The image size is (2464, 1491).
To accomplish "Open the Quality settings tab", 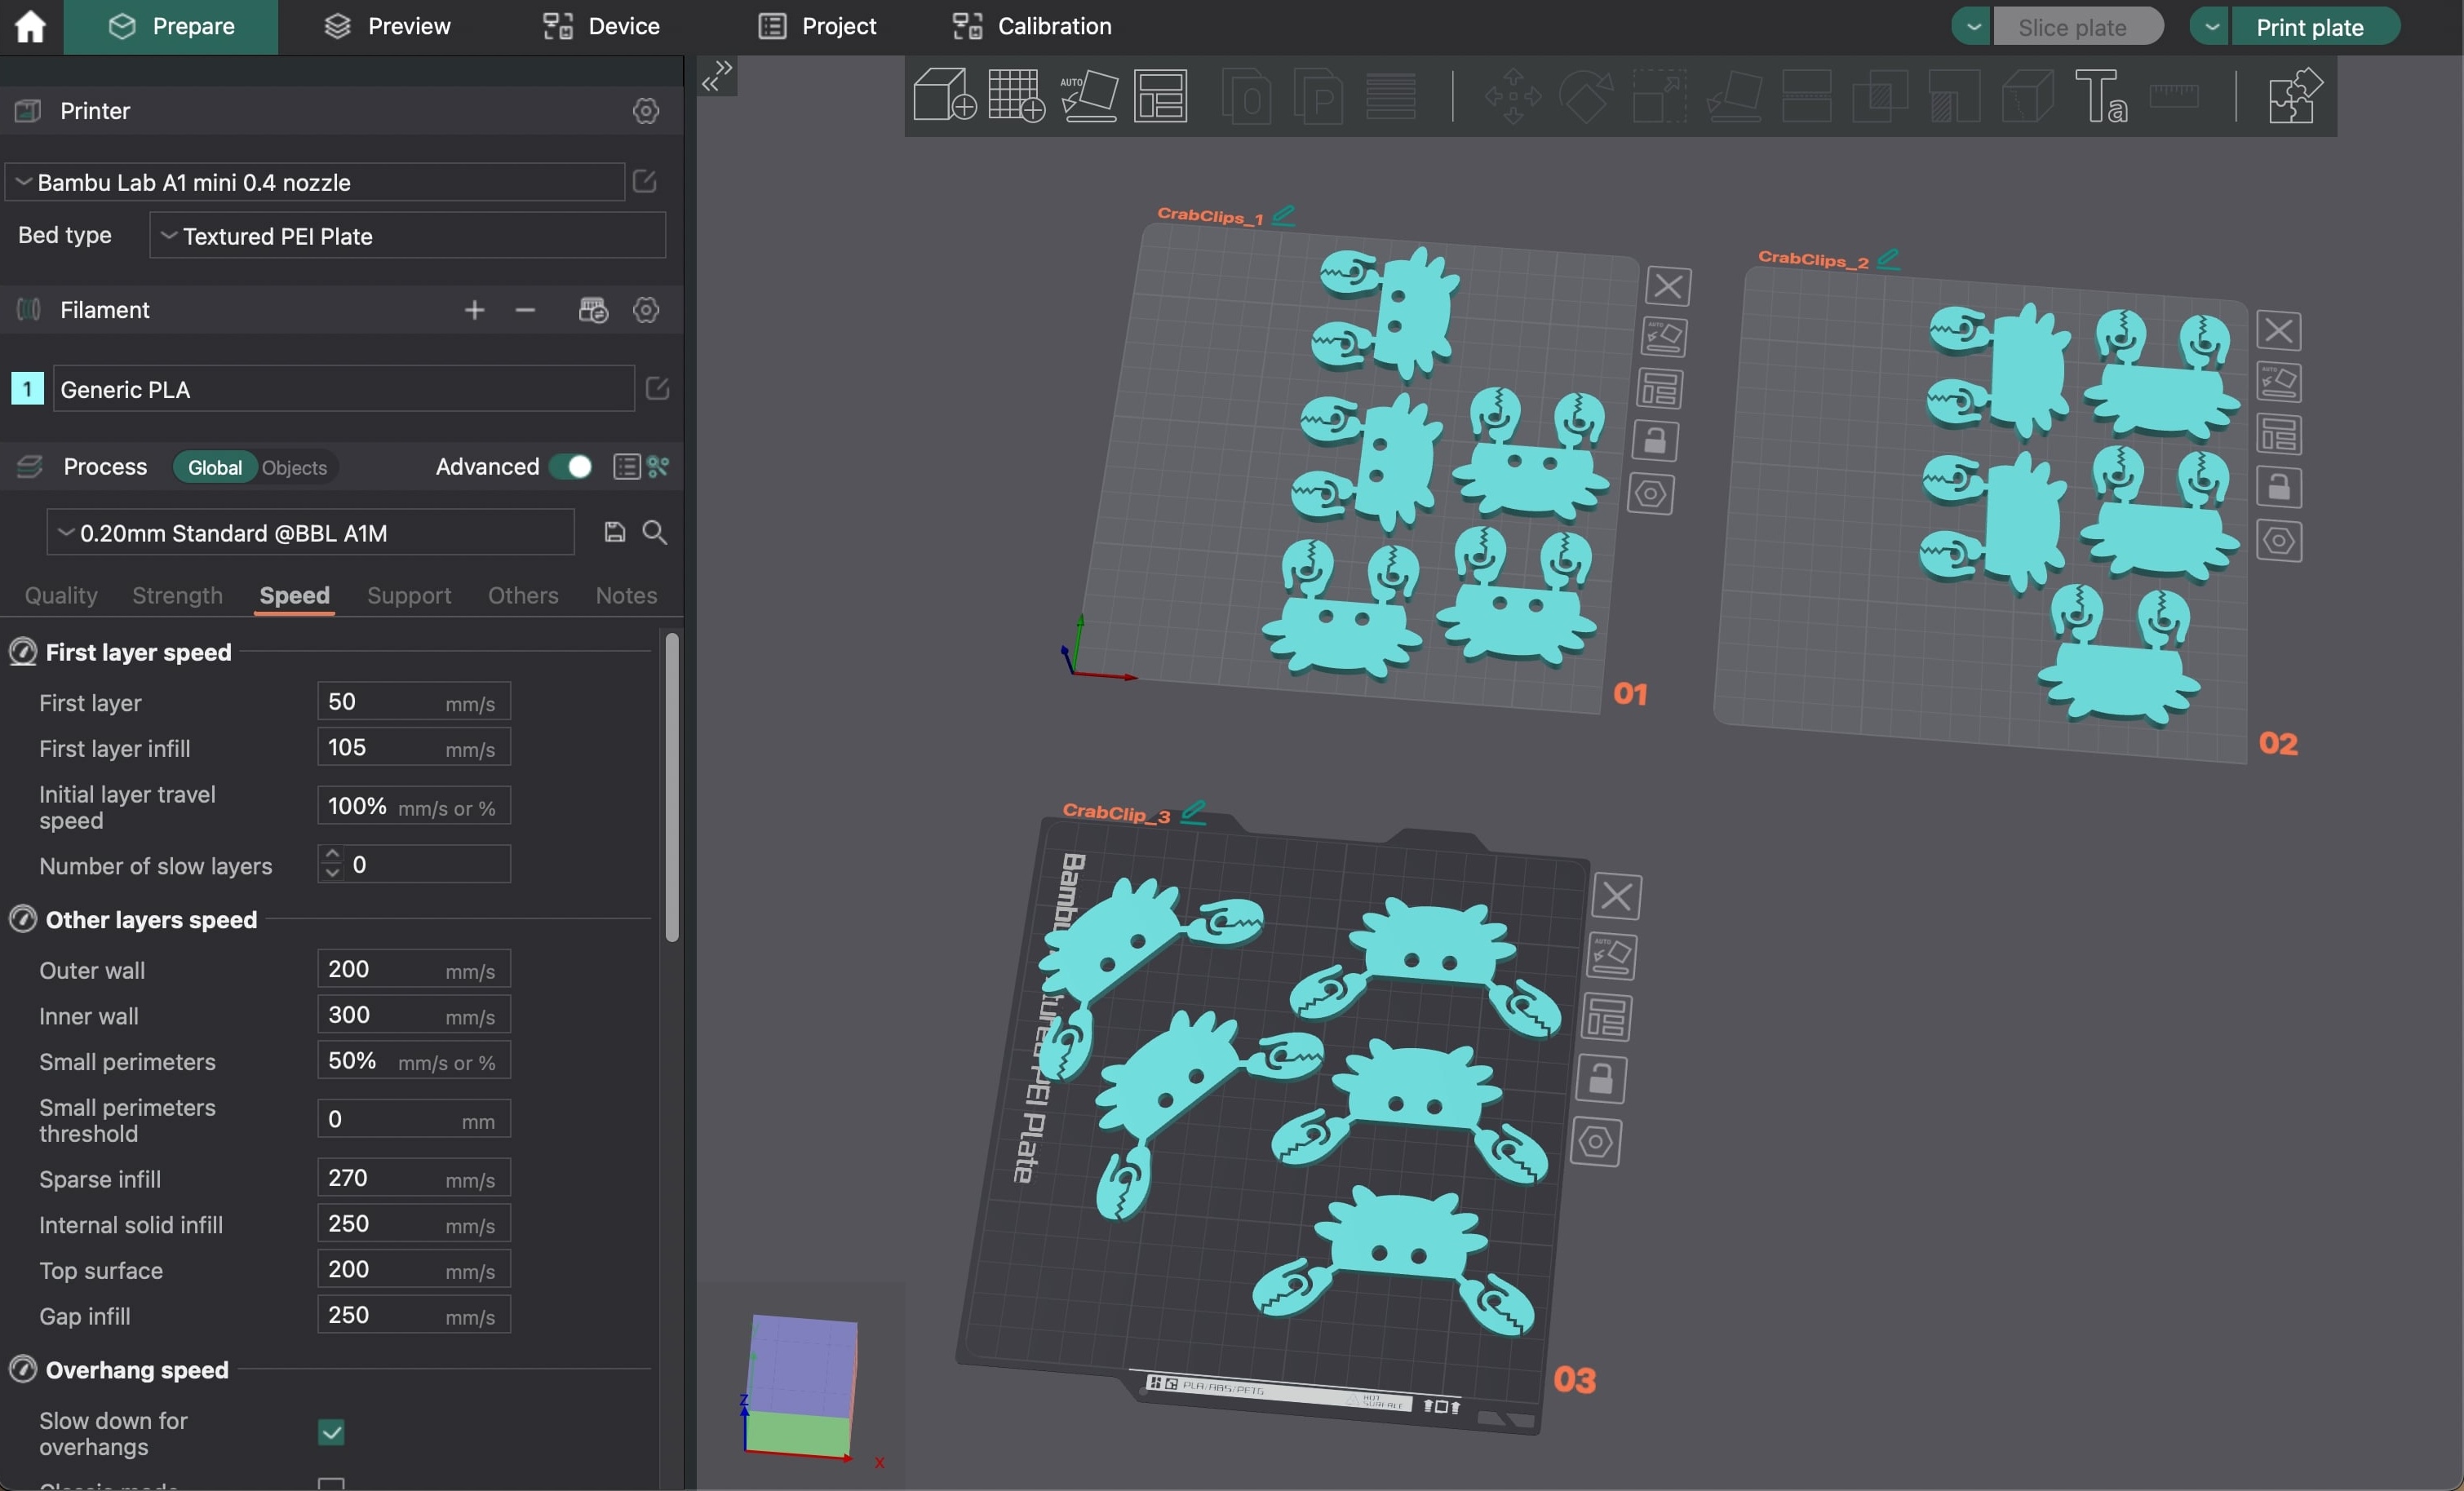I will pos(61,596).
